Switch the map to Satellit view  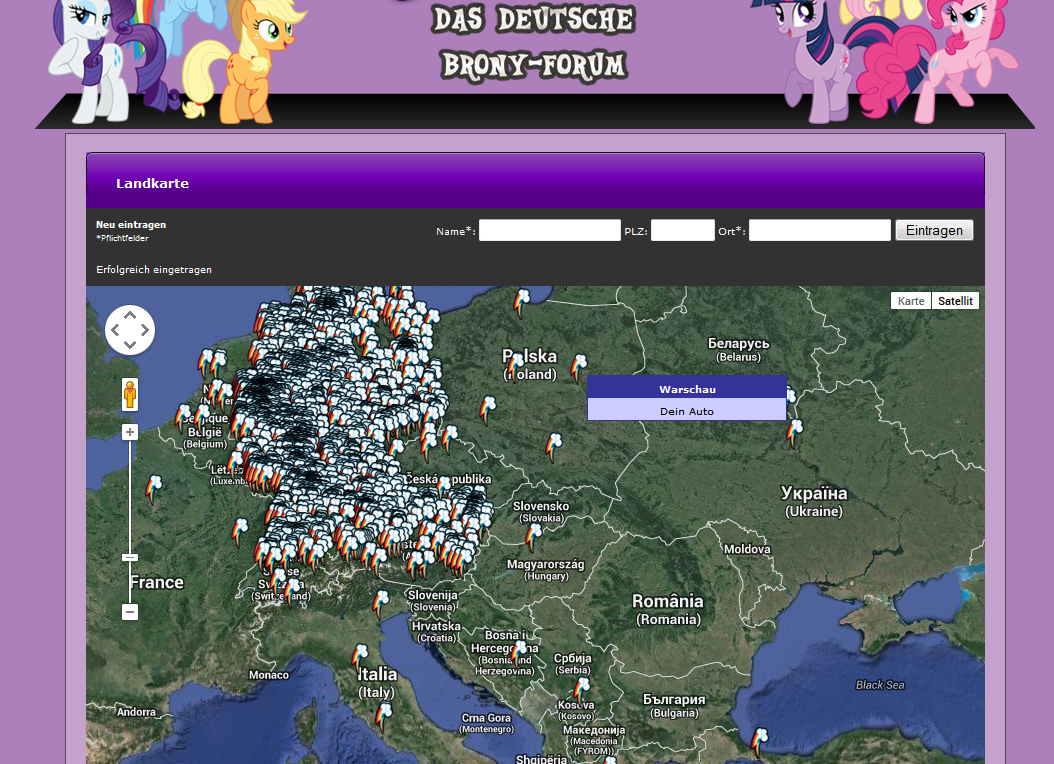pos(955,301)
